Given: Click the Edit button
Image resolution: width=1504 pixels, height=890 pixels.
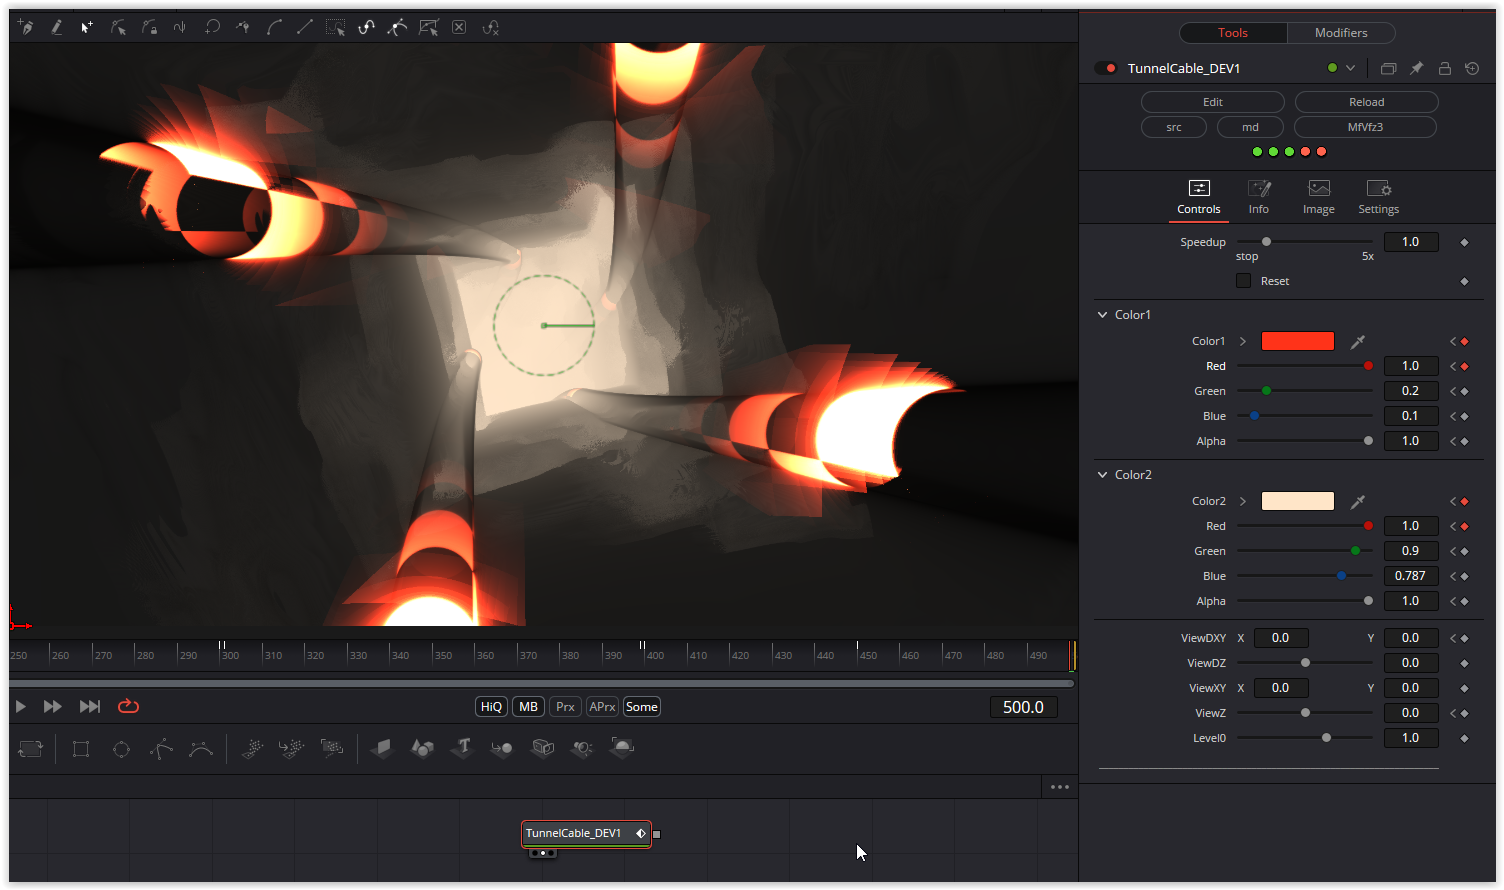Looking at the screenshot, I should [x=1213, y=102].
